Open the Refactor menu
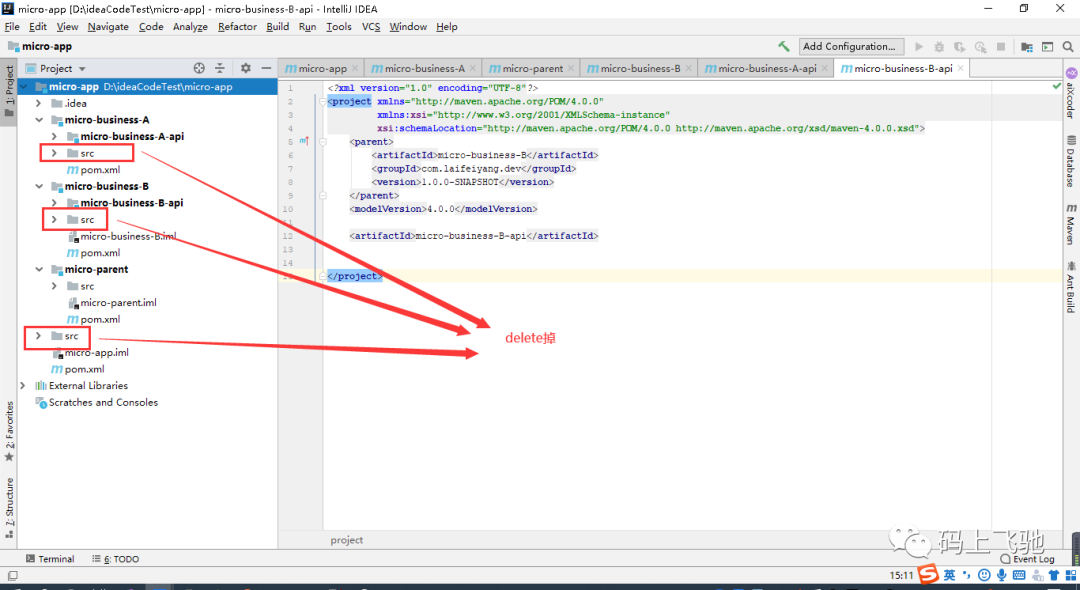 coord(237,27)
